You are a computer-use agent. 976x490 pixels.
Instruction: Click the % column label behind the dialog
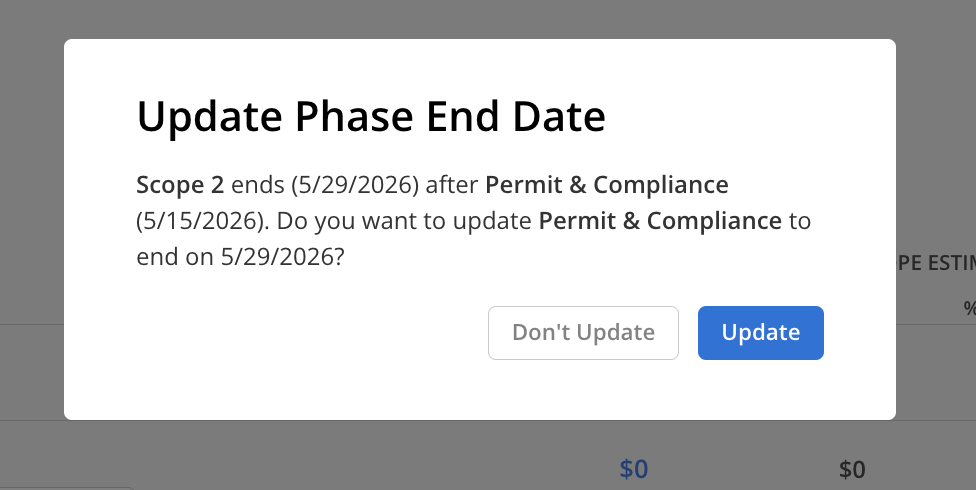[x=968, y=308]
